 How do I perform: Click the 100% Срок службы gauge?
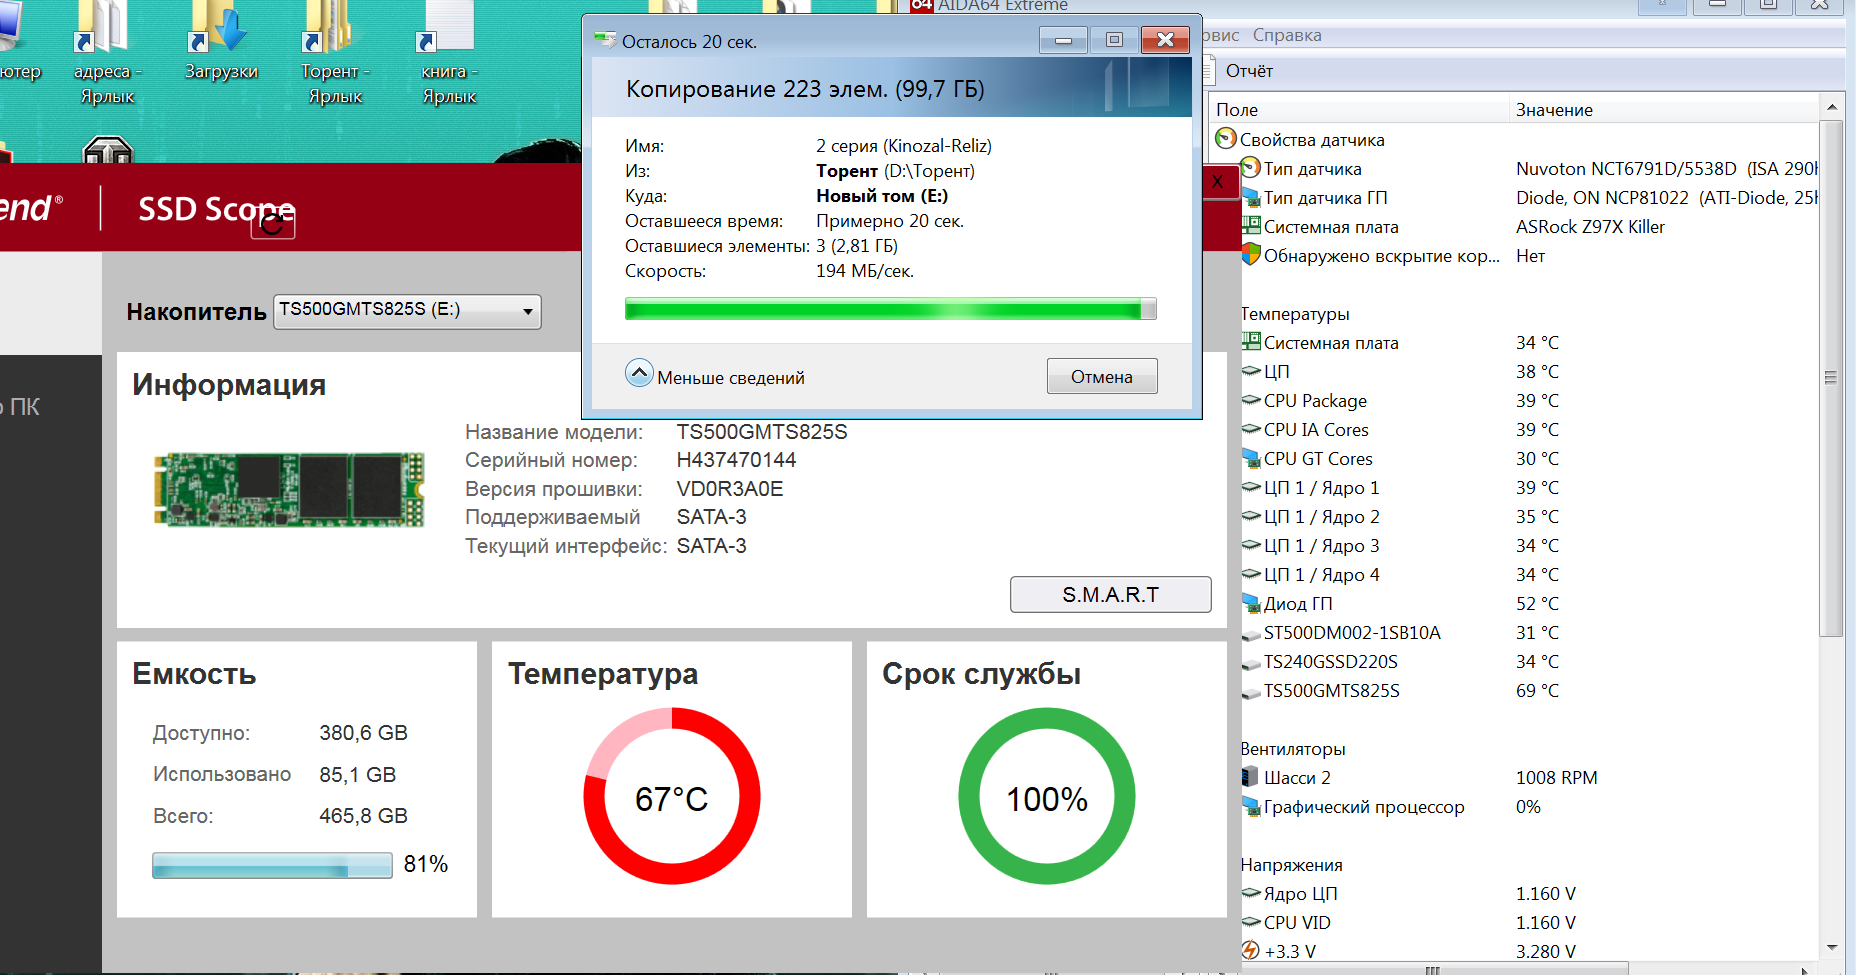(1047, 796)
